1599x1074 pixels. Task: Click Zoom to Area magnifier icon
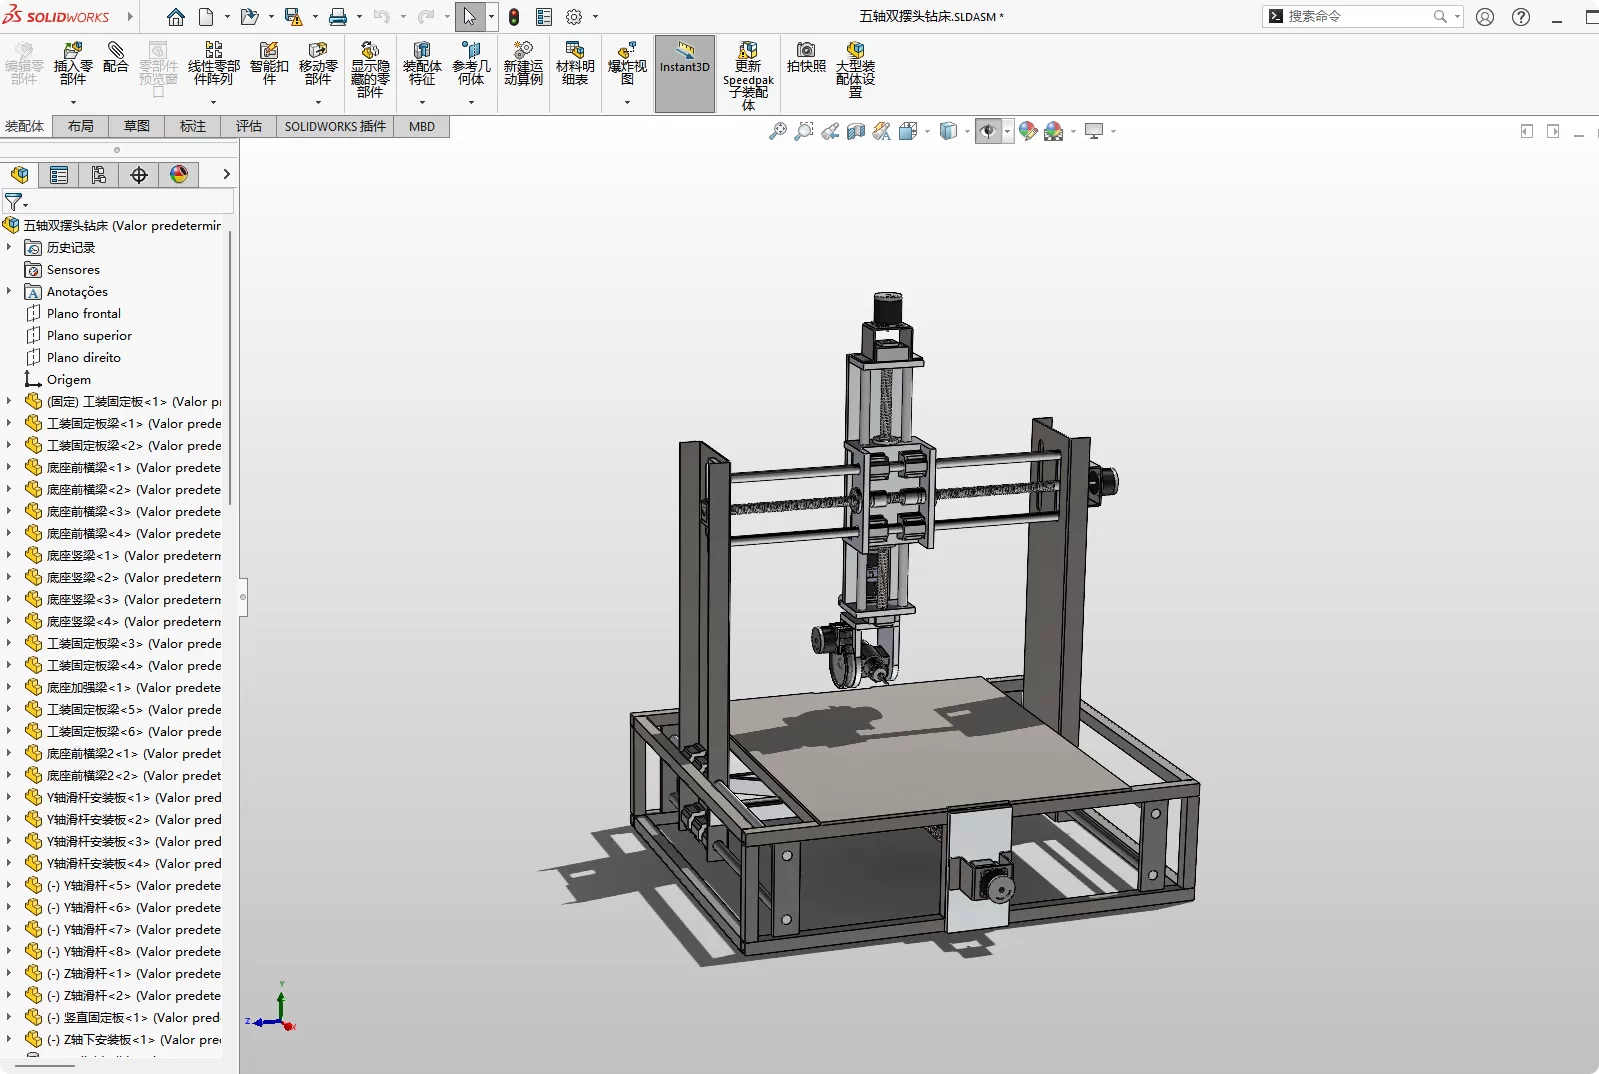(x=803, y=131)
